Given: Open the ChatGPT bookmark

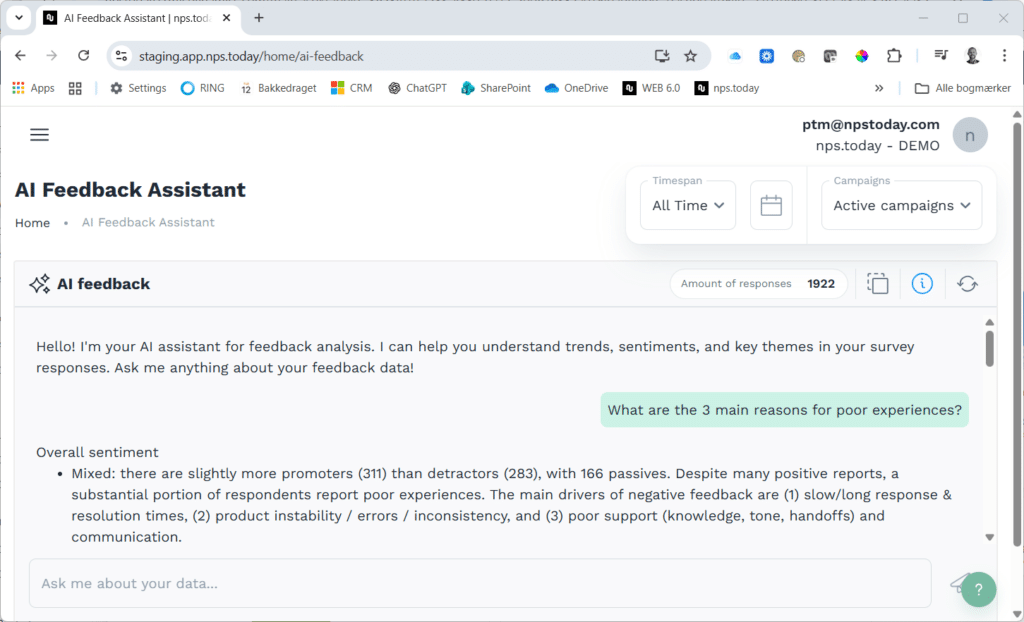Looking at the screenshot, I should click(x=417, y=88).
